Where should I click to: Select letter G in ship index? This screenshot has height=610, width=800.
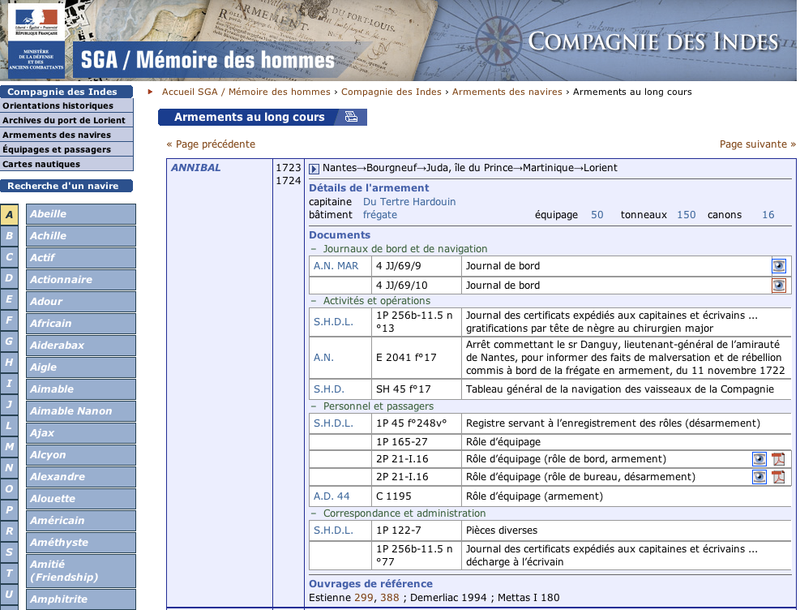click(x=9, y=341)
